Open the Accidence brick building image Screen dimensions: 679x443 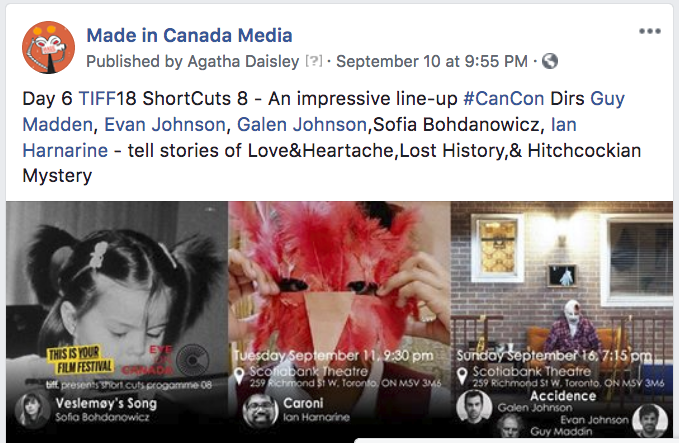click(x=564, y=280)
